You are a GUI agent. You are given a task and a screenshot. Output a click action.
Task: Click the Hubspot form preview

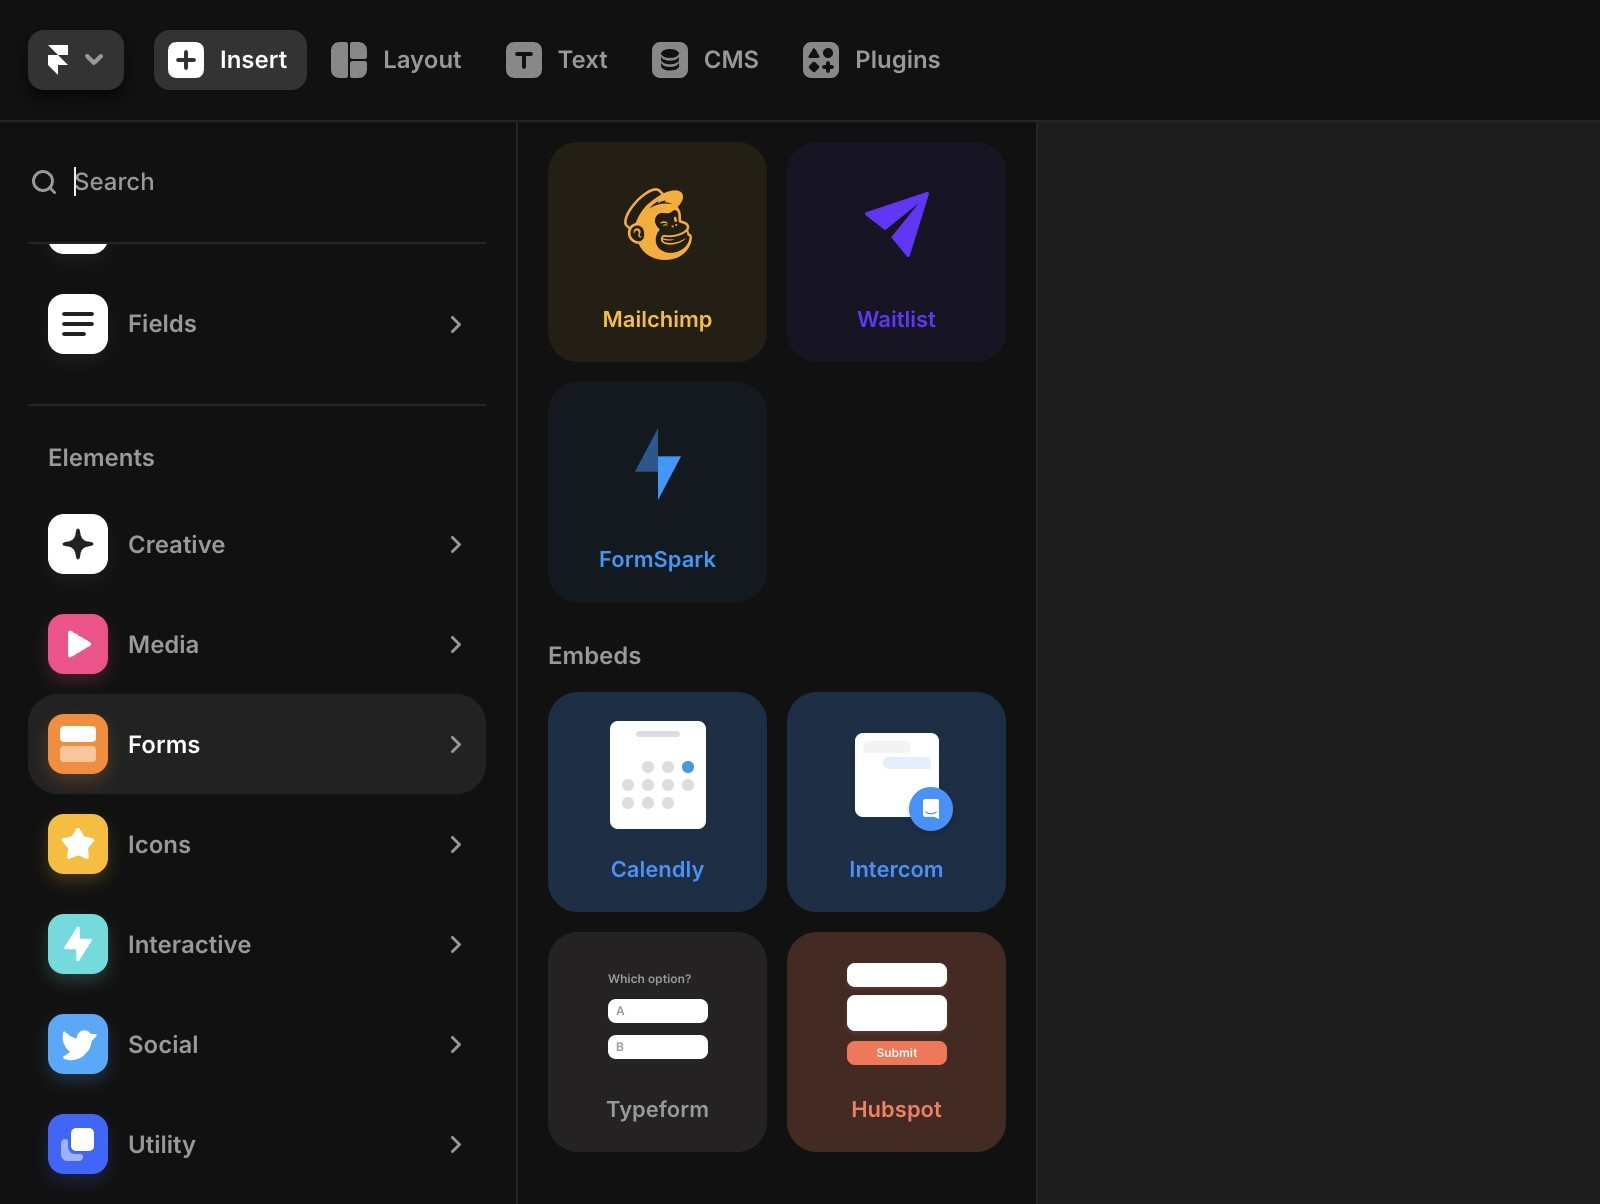[x=897, y=1013]
